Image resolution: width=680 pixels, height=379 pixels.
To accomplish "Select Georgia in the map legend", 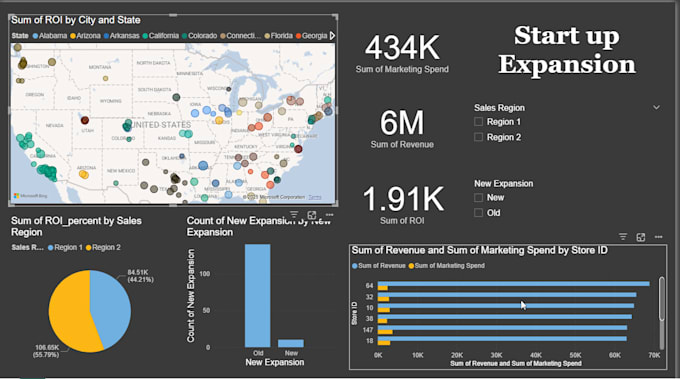I will click(311, 36).
